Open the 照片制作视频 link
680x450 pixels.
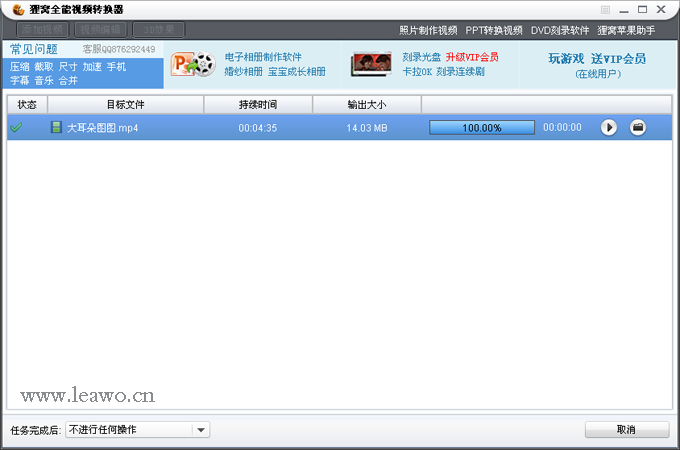tap(428, 30)
